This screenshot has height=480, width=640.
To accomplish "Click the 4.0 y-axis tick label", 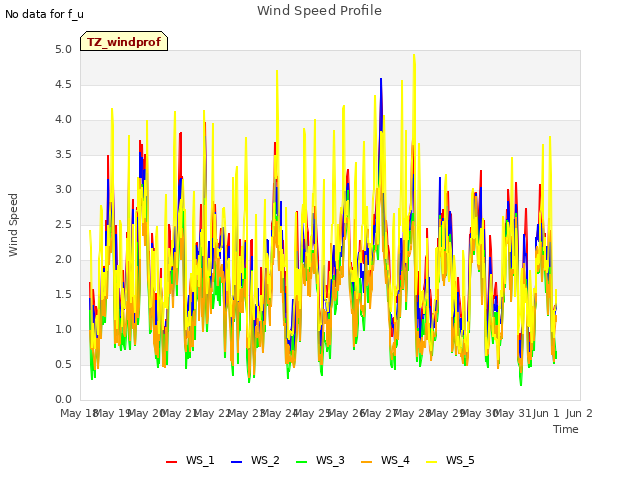I will pos(63,120).
